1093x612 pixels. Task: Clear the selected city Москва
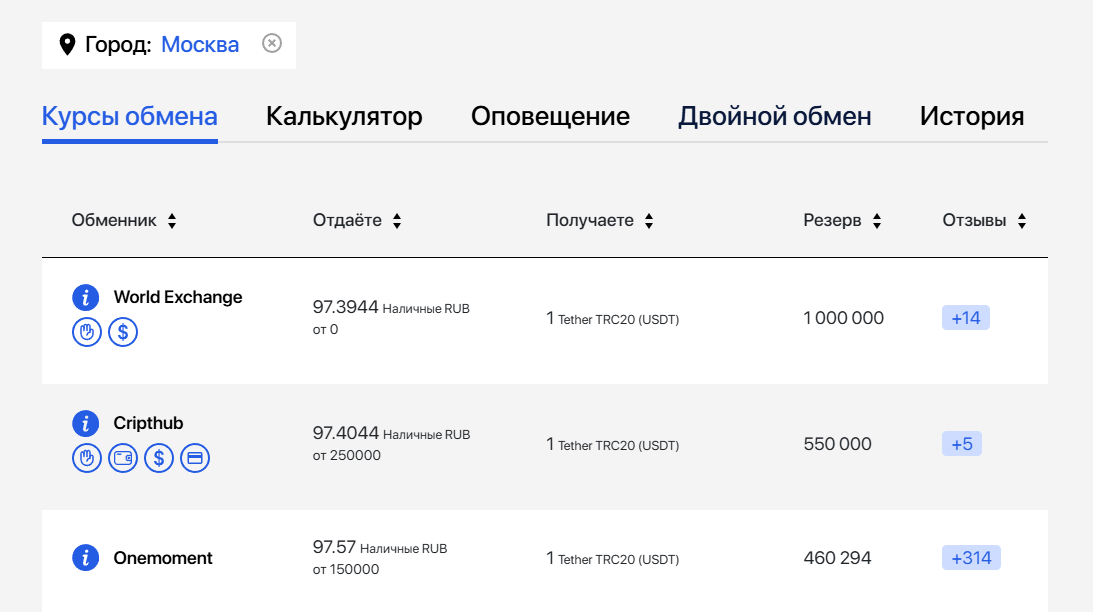point(272,43)
